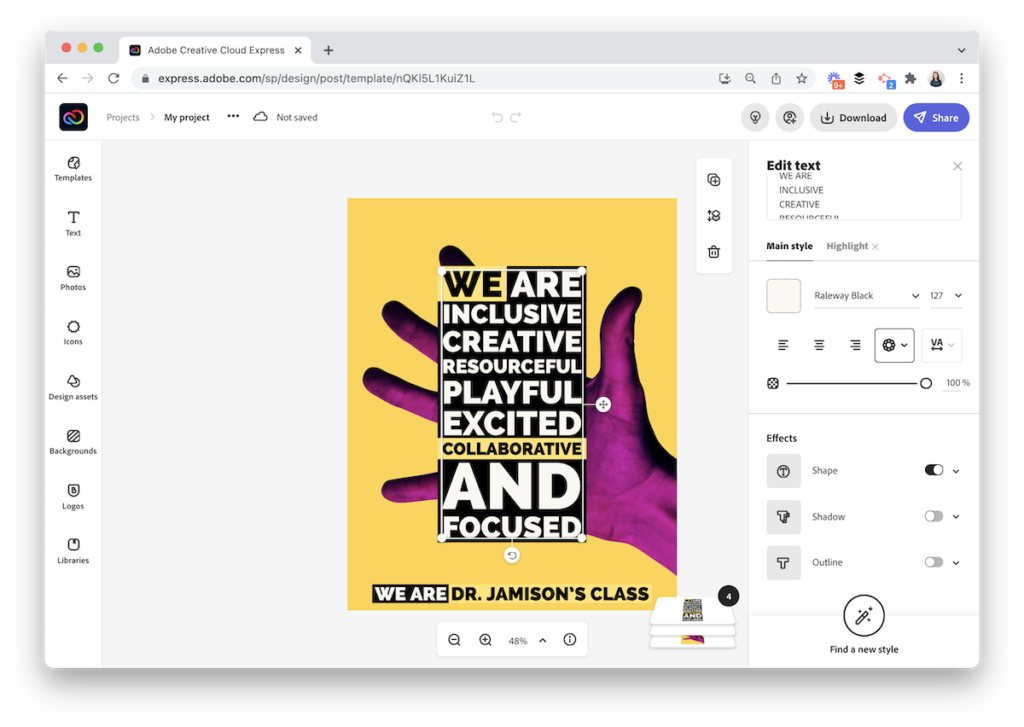
Task: Open the layer ordering tool
Action: (x=713, y=215)
